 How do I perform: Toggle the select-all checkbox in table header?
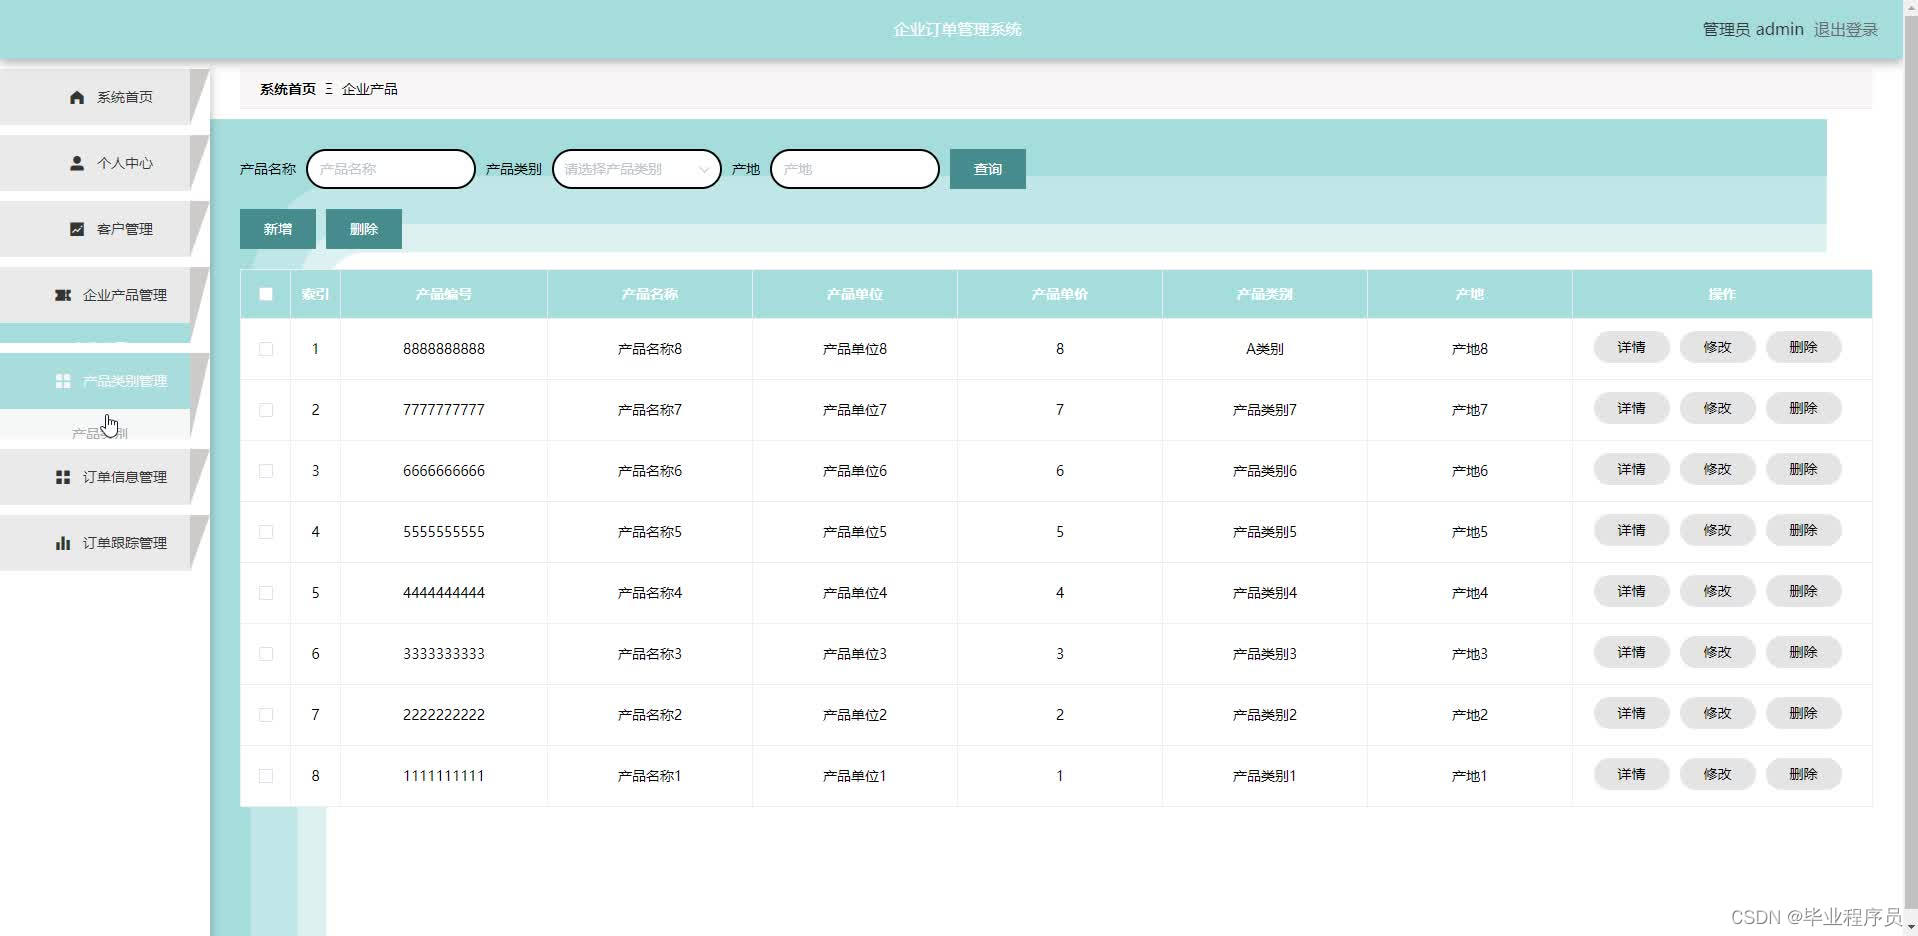(x=266, y=294)
